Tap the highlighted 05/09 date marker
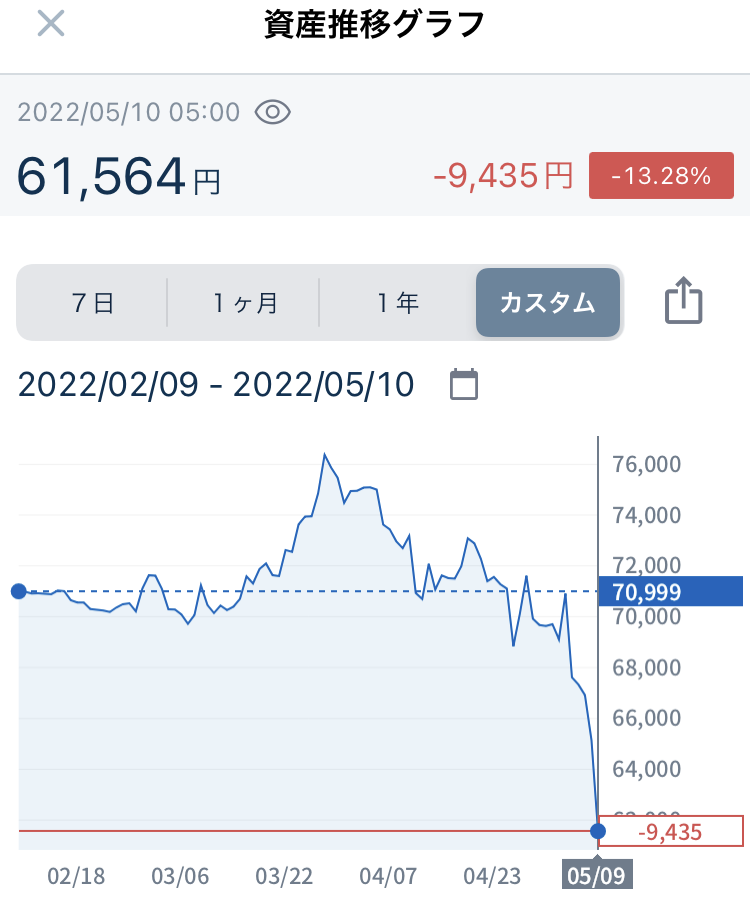This screenshot has height=899, width=750. pos(596,875)
